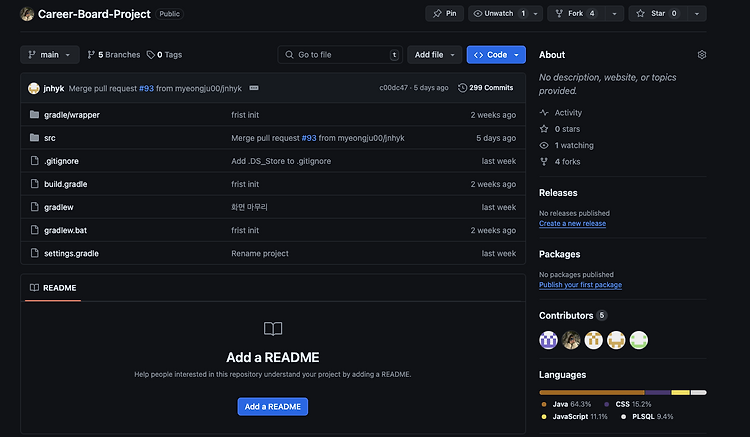Viewport: 750px width, 437px height.
Task: Click the repository owner avatar beside Career-Board-Project
Action: pos(27,14)
